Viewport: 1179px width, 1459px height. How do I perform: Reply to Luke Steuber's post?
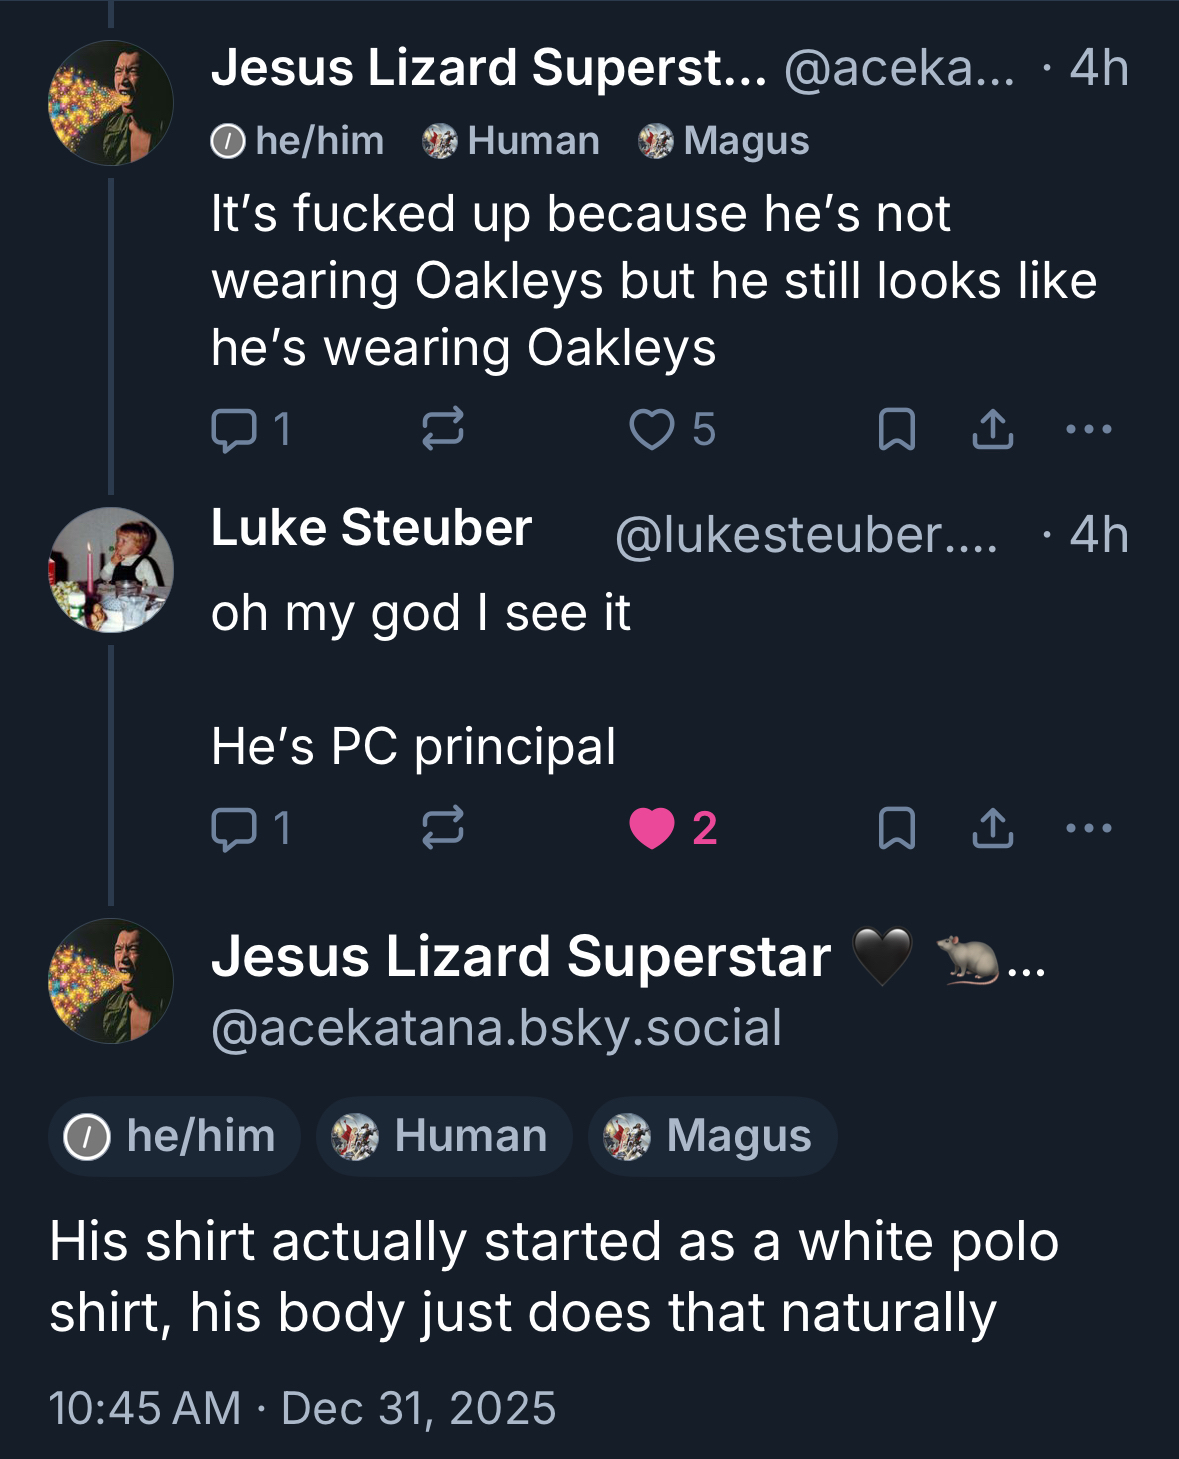[235, 828]
